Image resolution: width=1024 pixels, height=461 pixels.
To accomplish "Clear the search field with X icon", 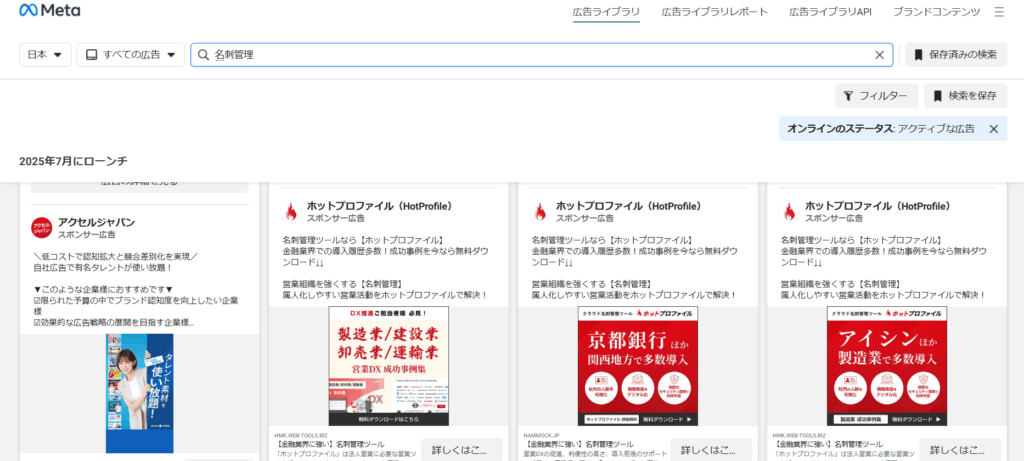I will coord(880,55).
